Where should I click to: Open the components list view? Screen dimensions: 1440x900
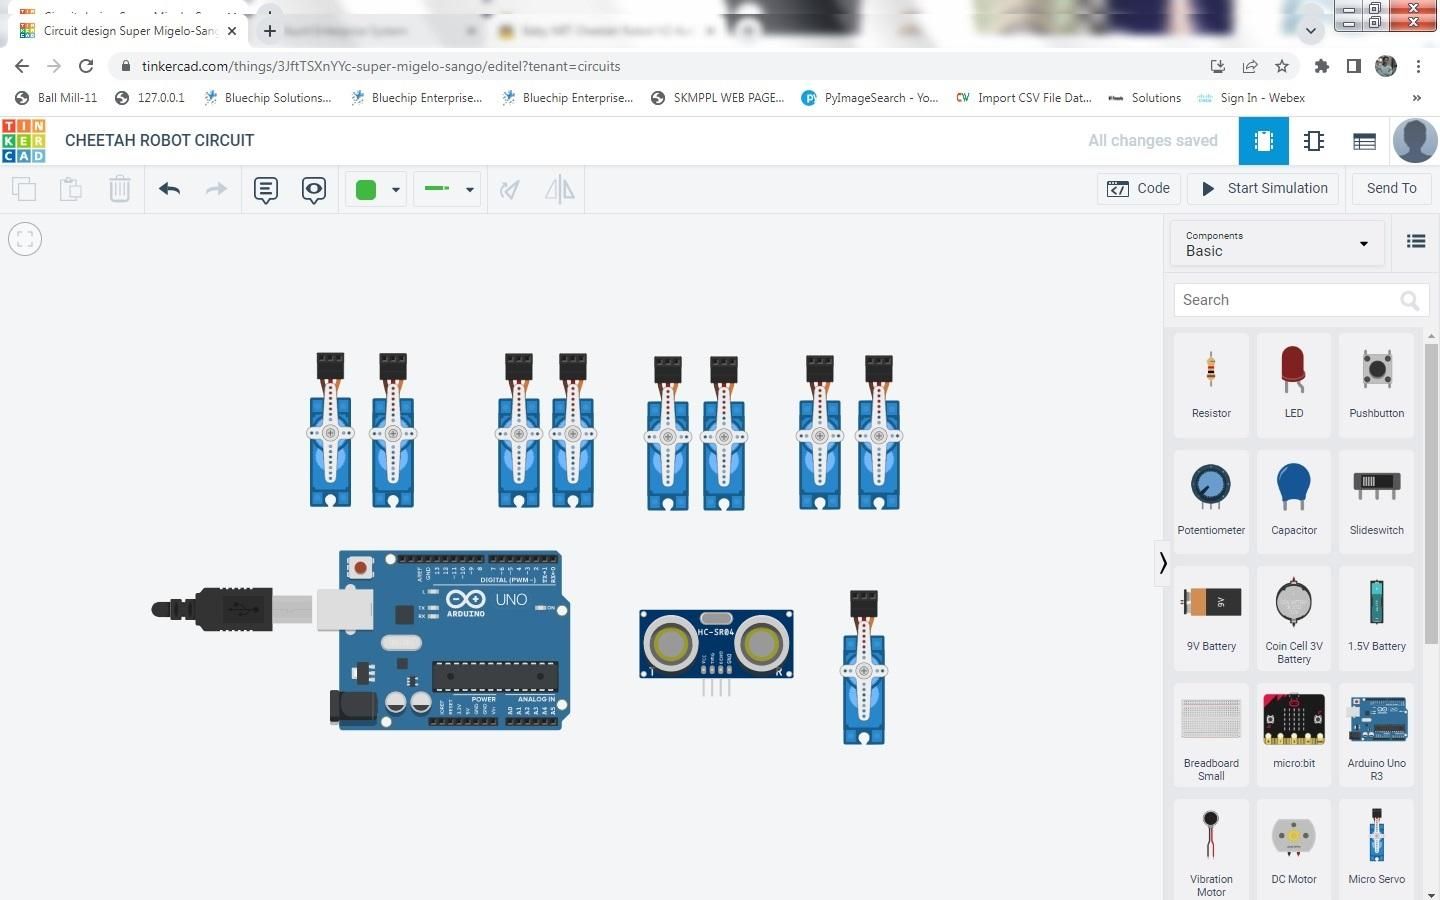tap(1416, 241)
